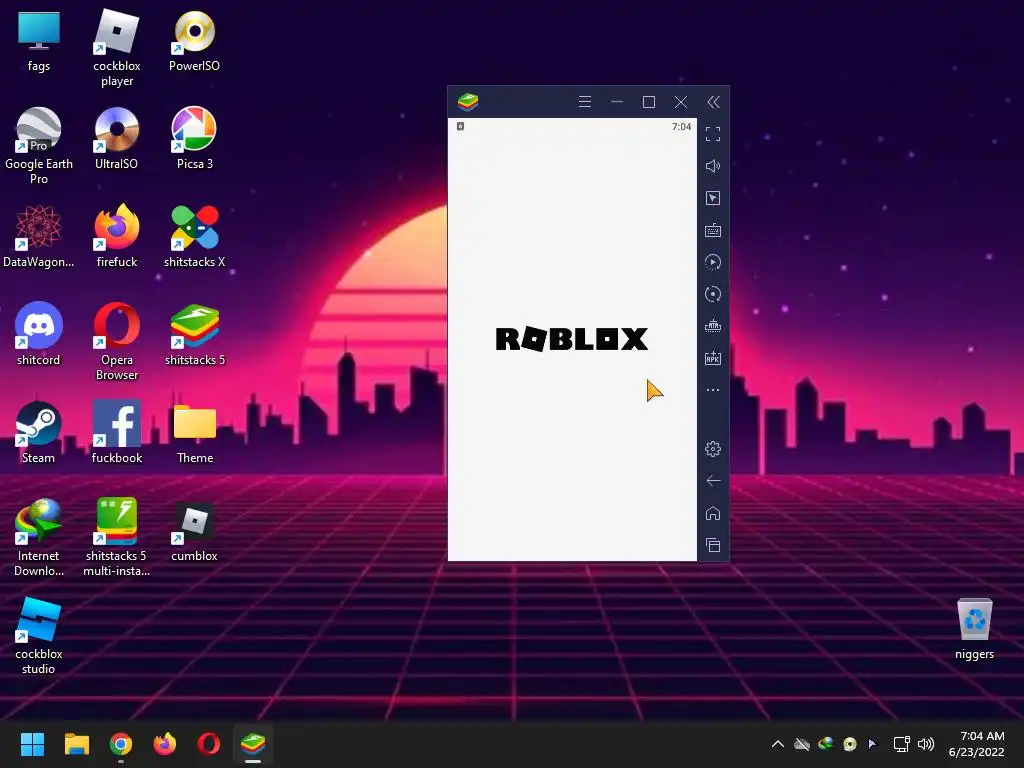Click the BlueStacks button on the taskbar
Screen dimensions: 1024x768
[x=253, y=744]
